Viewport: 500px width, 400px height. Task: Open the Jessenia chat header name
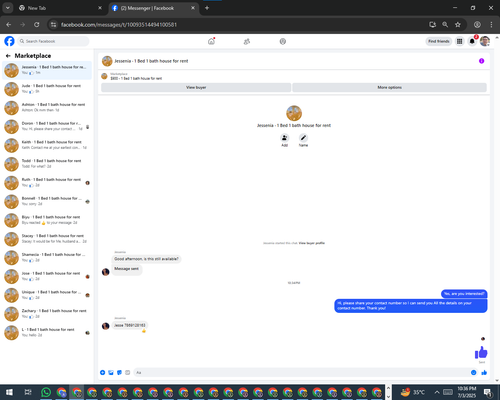[x=151, y=61]
